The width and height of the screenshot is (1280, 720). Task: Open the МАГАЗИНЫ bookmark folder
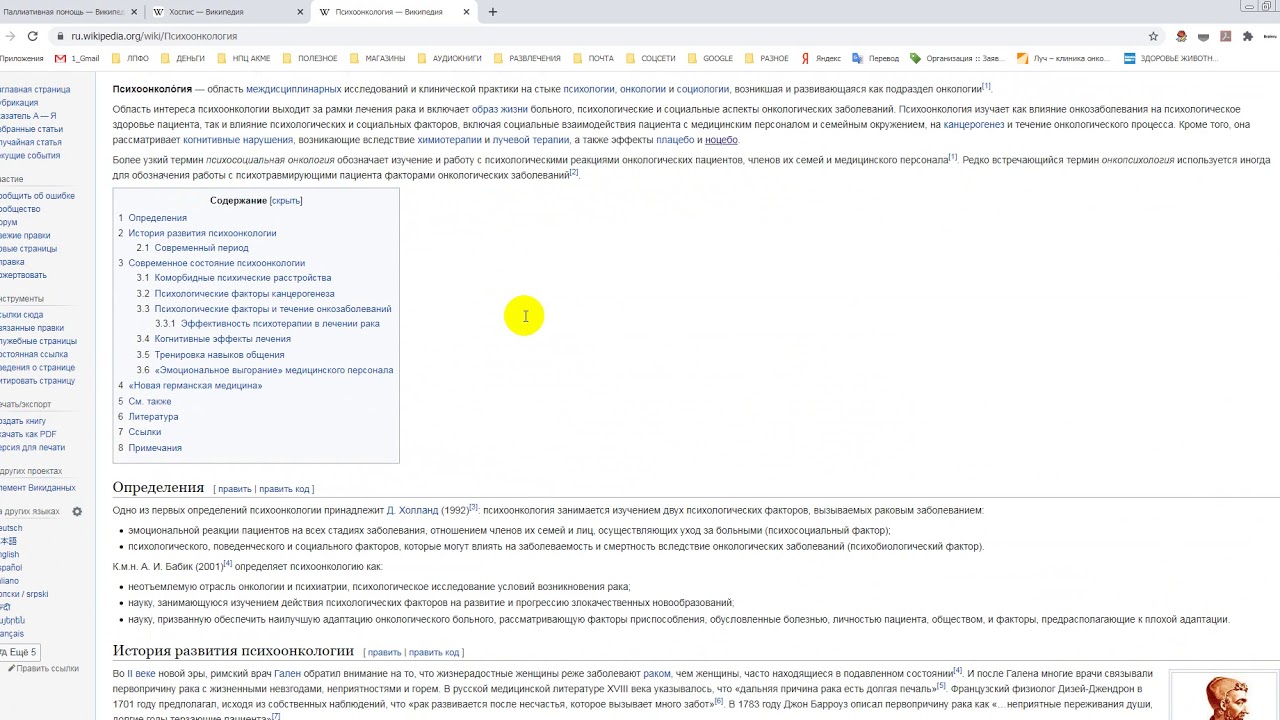[x=378, y=58]
